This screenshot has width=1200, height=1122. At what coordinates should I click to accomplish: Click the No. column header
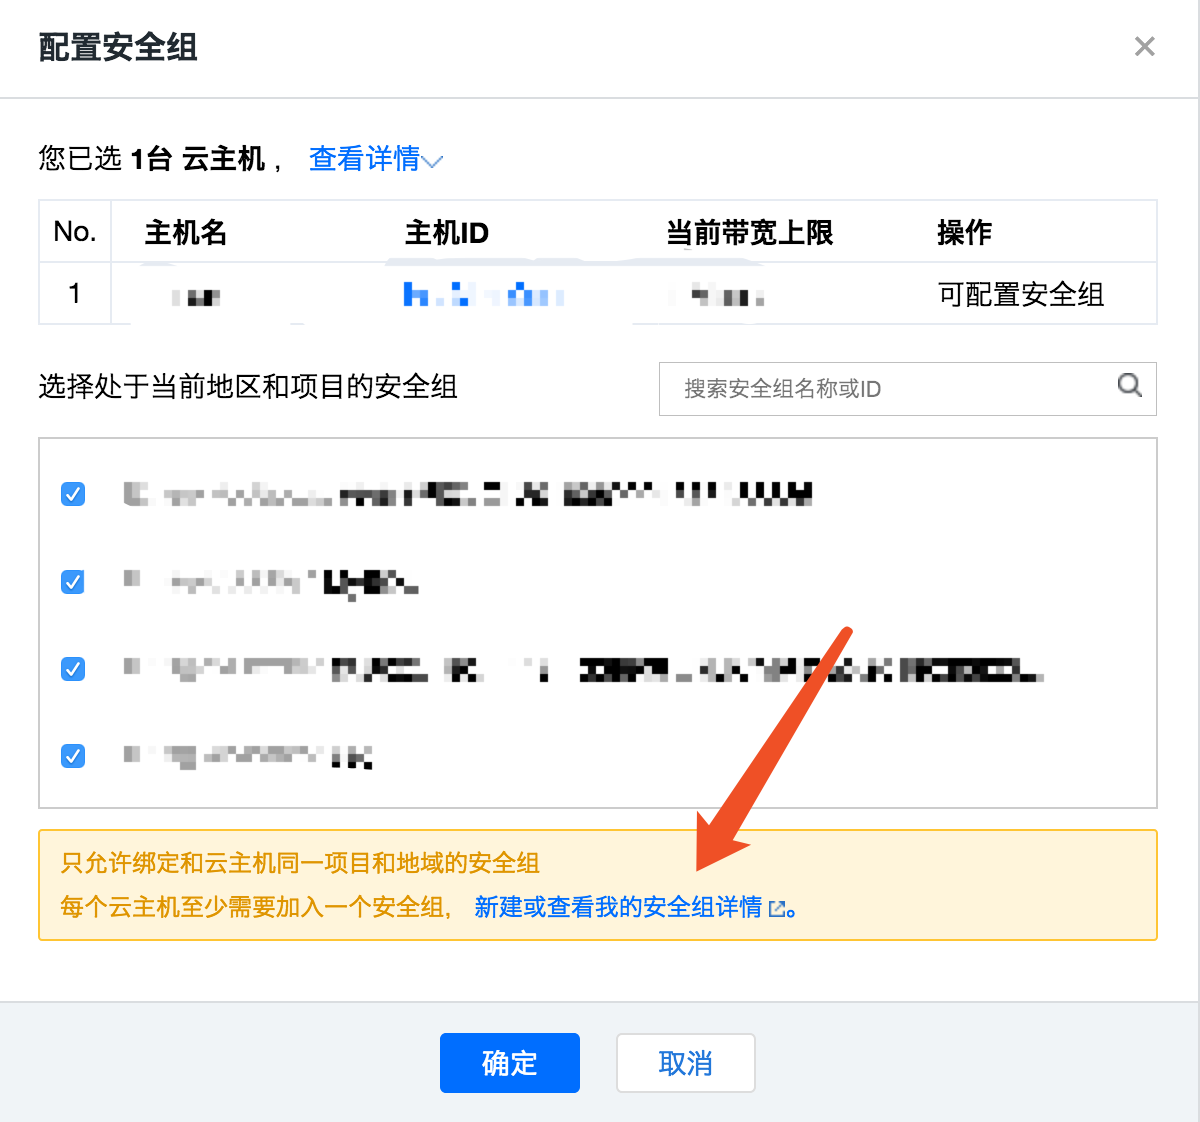(x=75, y=232)
